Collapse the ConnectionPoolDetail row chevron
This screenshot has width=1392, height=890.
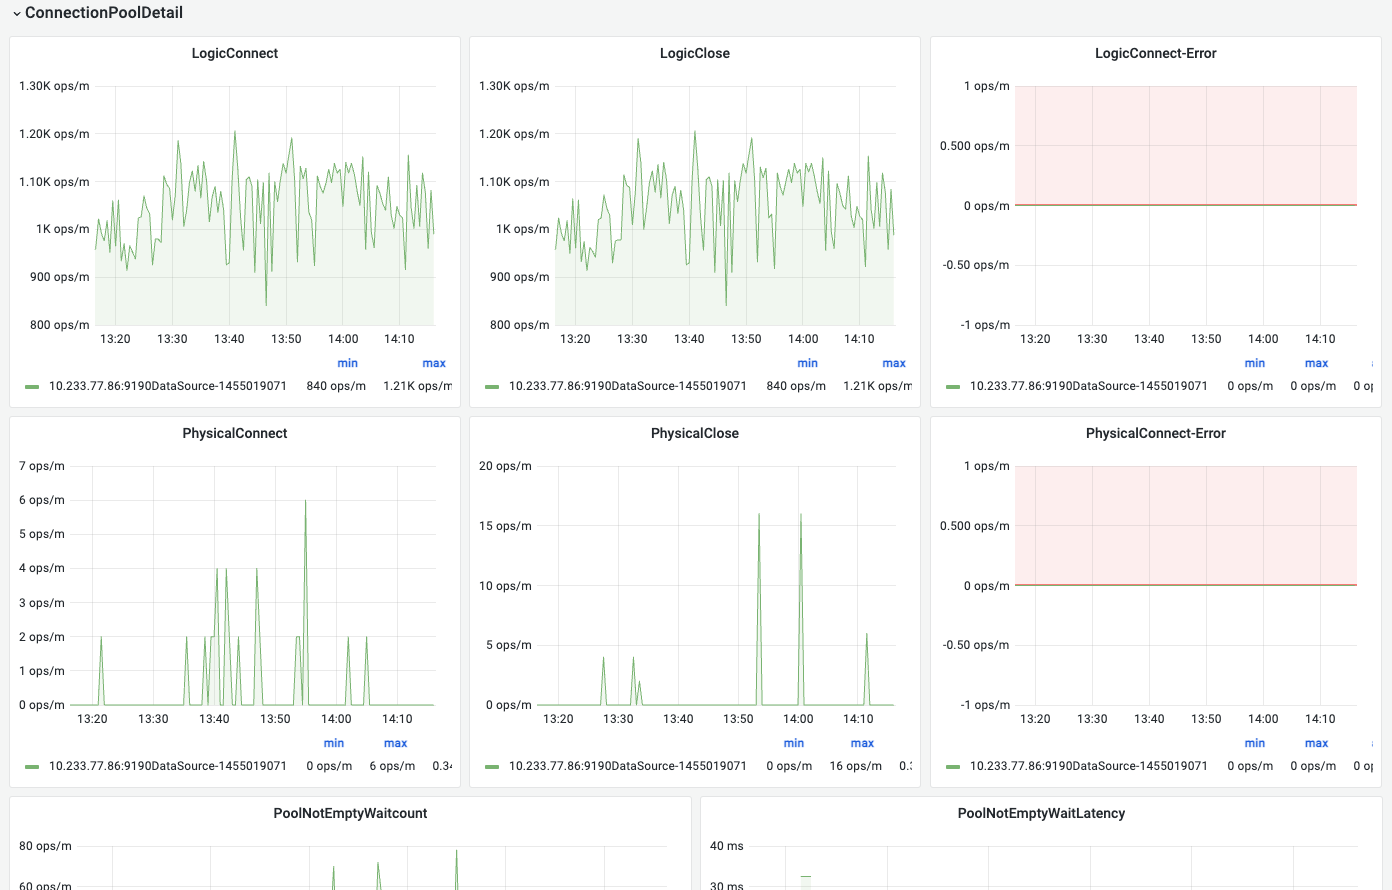(17, 14)
